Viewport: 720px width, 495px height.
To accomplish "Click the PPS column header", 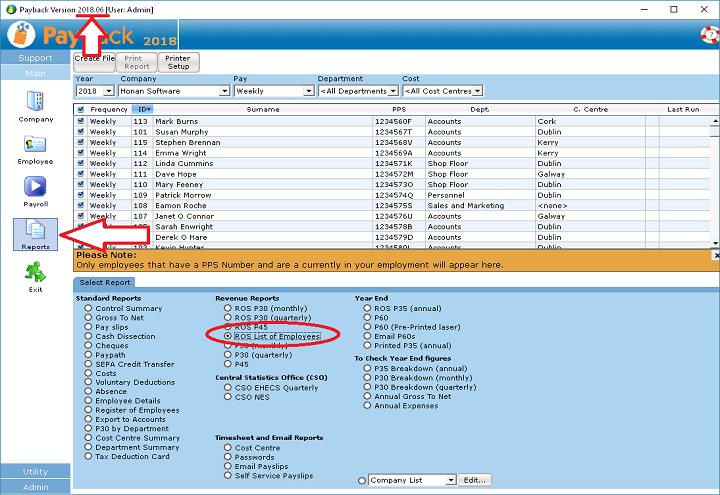I will tap(399, 109).
